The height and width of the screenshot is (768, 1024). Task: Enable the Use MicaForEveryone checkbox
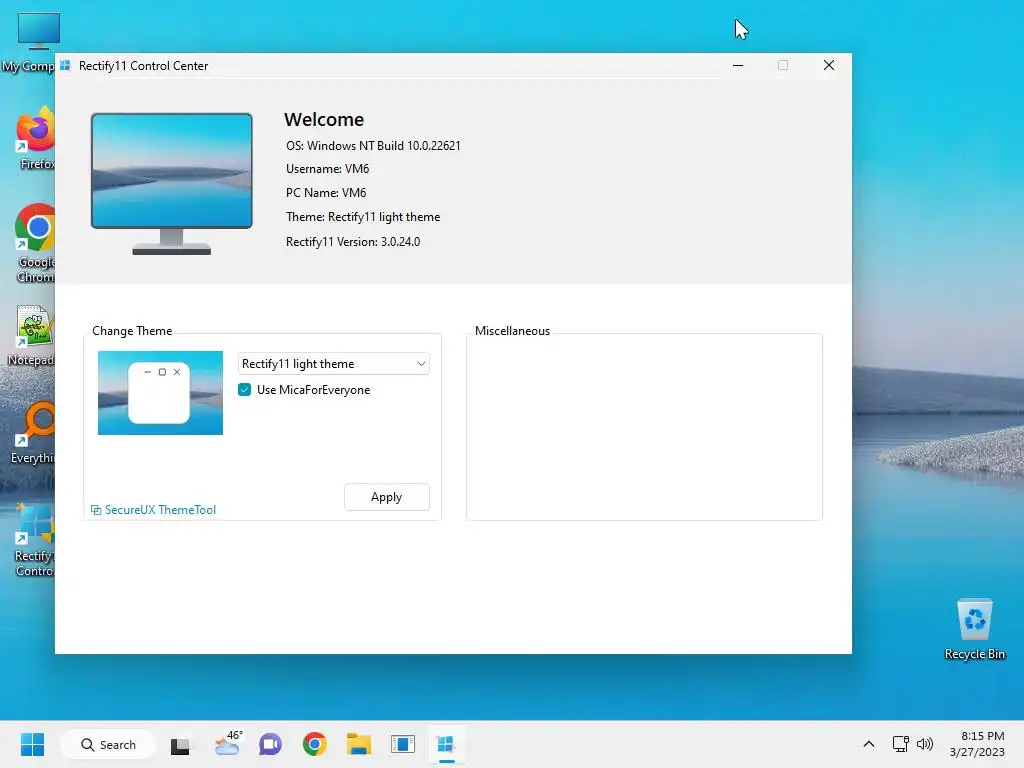[244, 390]
